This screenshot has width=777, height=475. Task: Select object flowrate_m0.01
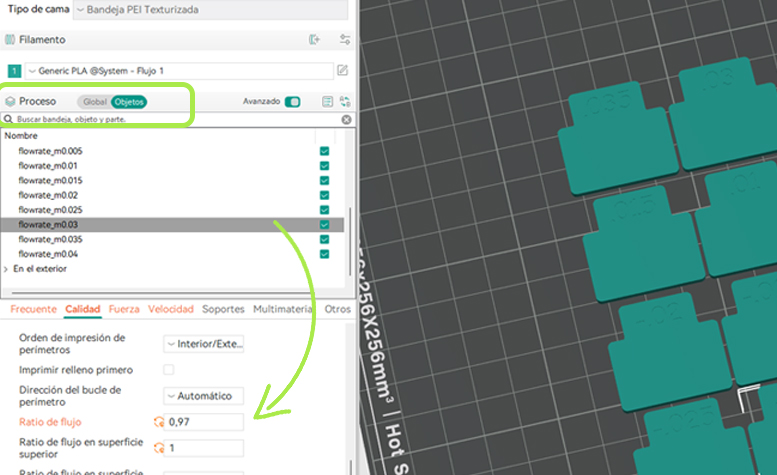[48, 166]
